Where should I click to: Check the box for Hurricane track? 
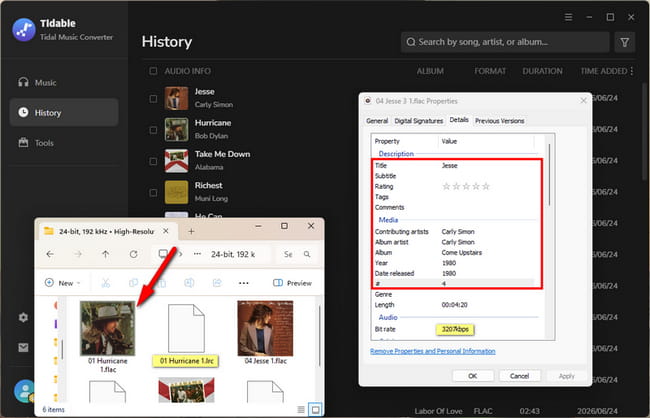[153, 130]
